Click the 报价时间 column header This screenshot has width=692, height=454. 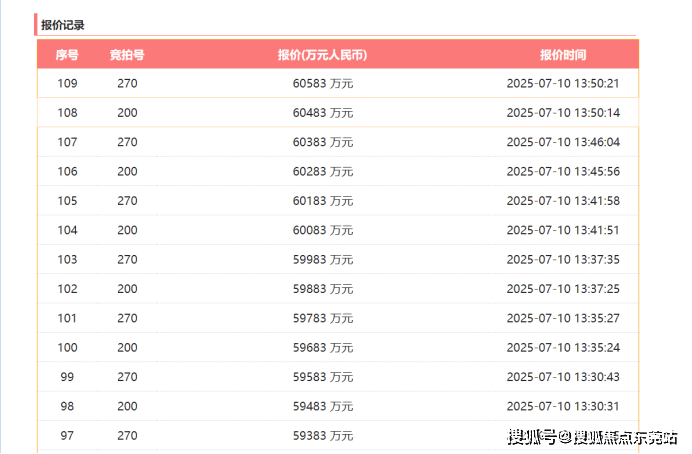pyautogui.click(x=563, y=55)
